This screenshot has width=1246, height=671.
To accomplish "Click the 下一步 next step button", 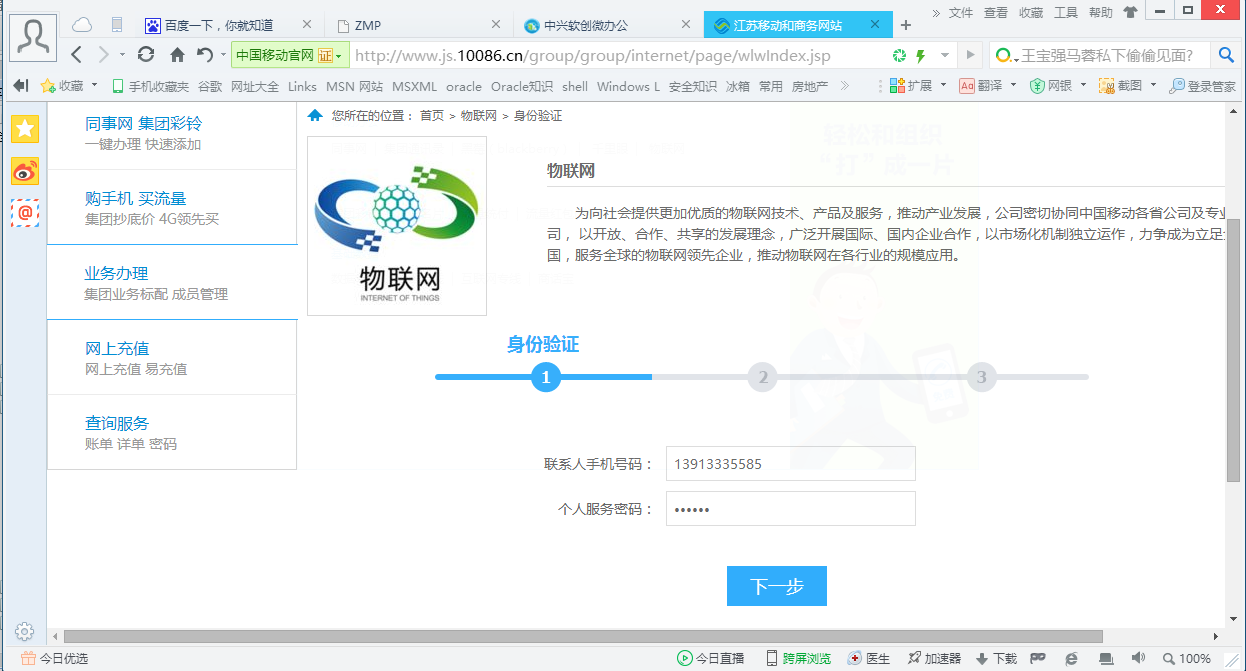I will tap(777, 586).
